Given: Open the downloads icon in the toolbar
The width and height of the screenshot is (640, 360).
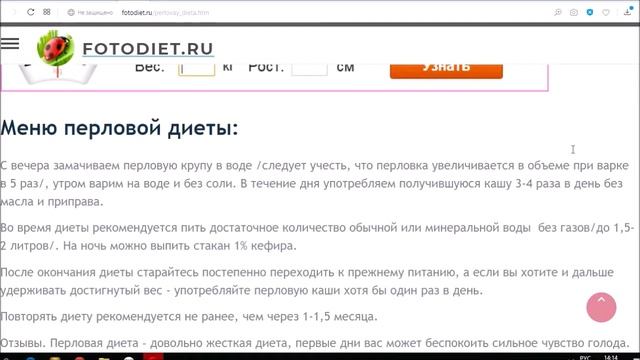Looking at the screenshot, I should click(x=628, y=12).
